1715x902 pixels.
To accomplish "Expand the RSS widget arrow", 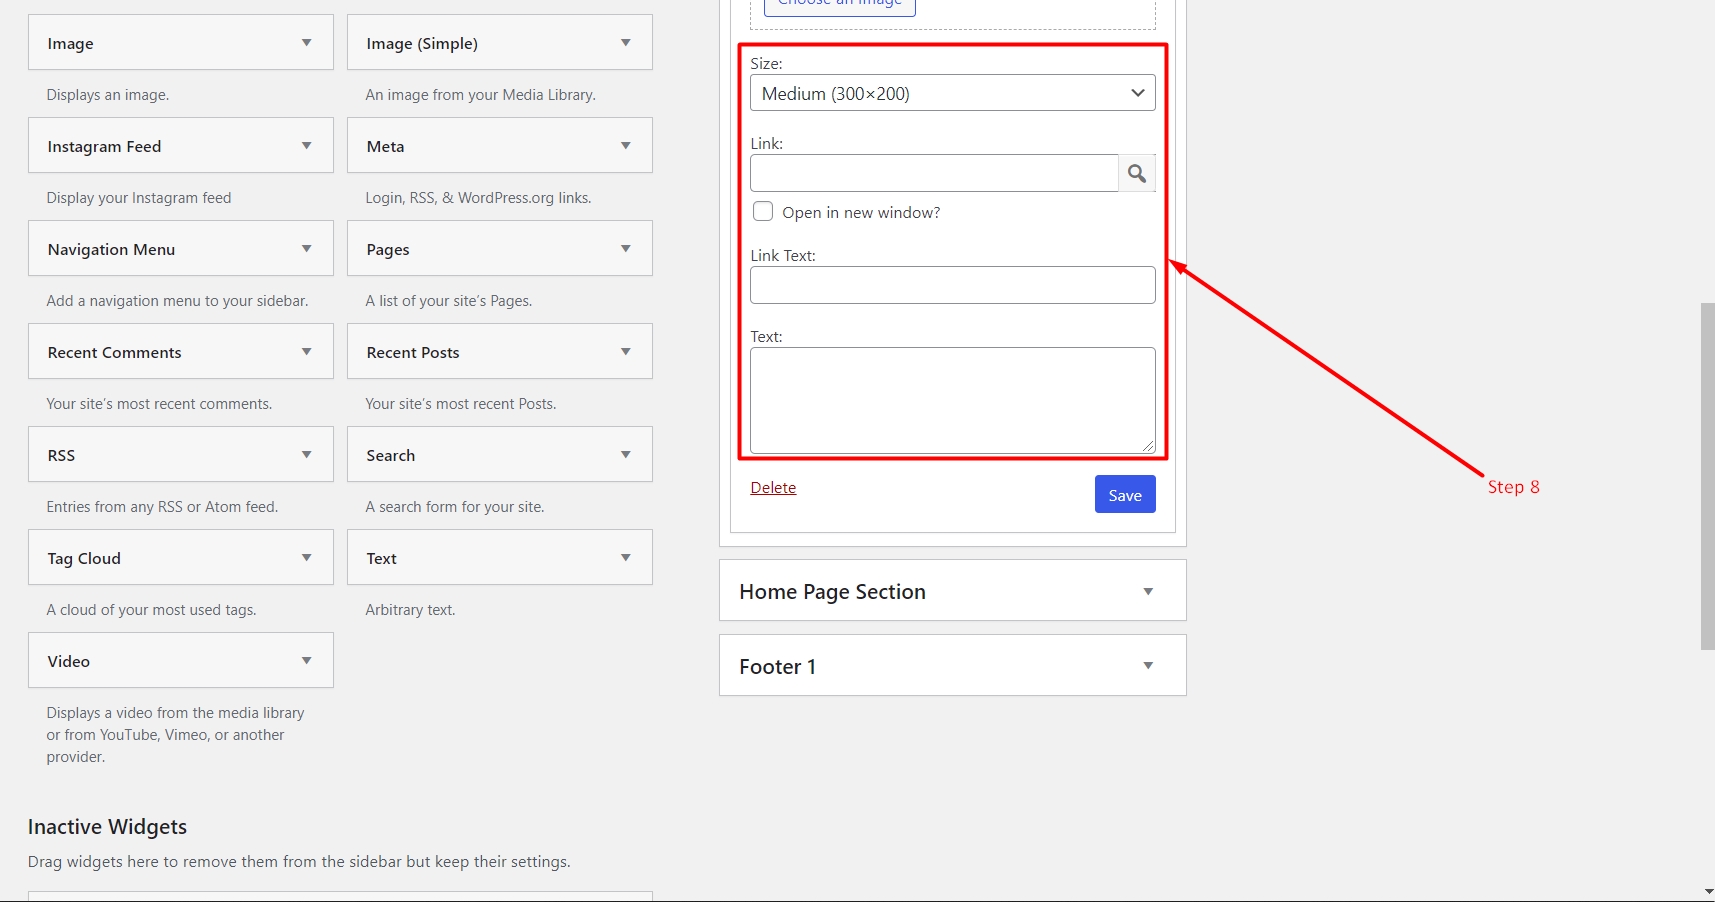I will tap(307, 455).
